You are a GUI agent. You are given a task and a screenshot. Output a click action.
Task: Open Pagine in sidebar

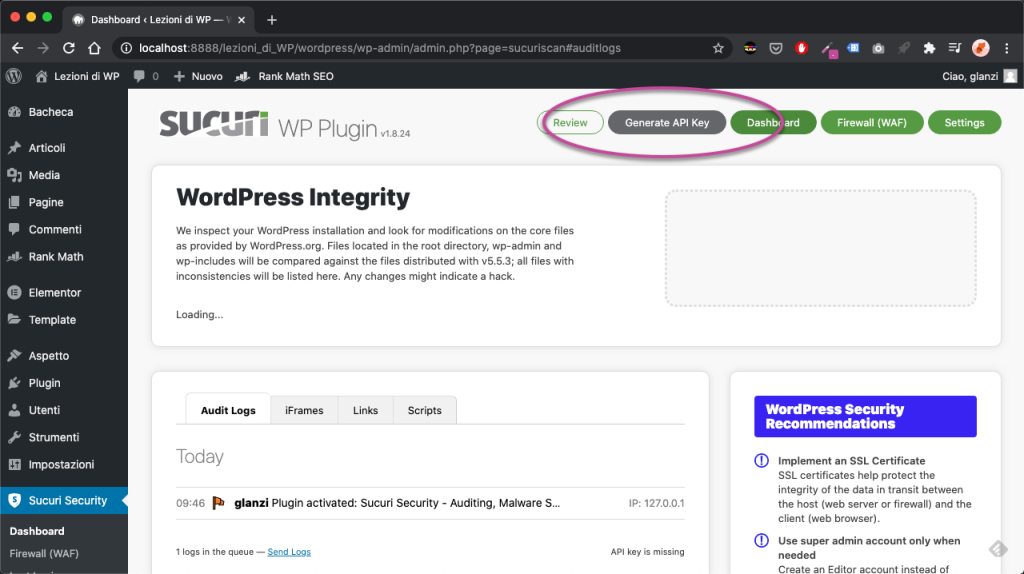coord(64,202)
